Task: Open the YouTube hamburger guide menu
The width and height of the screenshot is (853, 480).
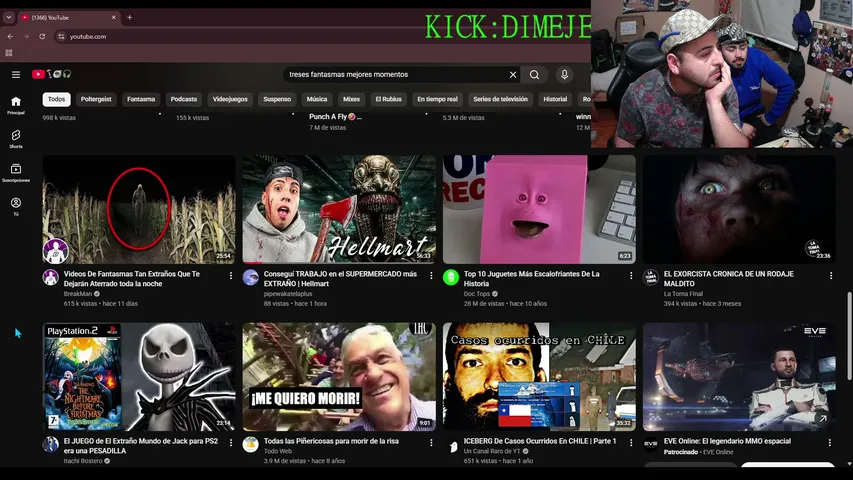Action: coord(16,75)
